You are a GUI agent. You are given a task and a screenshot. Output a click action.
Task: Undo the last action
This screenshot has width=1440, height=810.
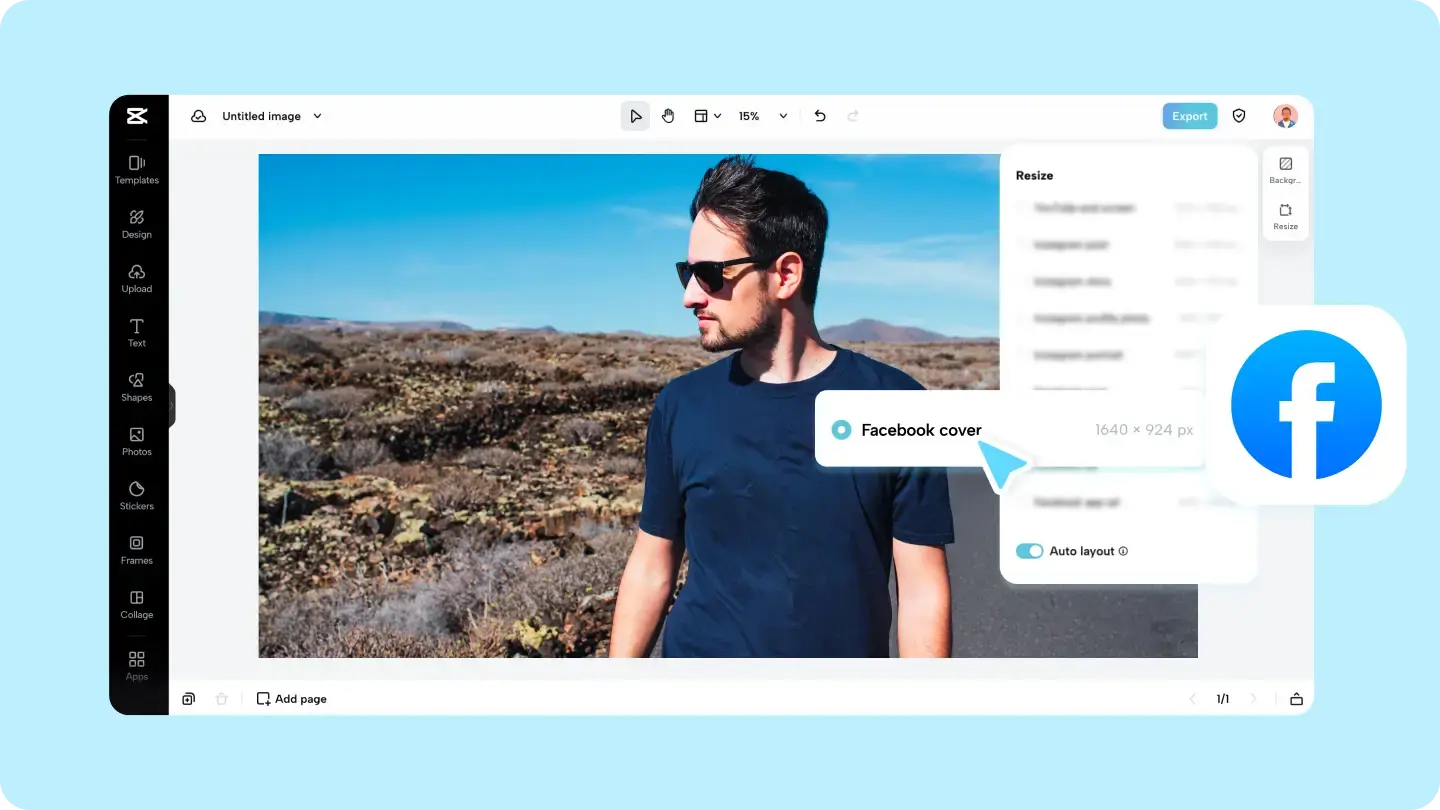point(820,116)
